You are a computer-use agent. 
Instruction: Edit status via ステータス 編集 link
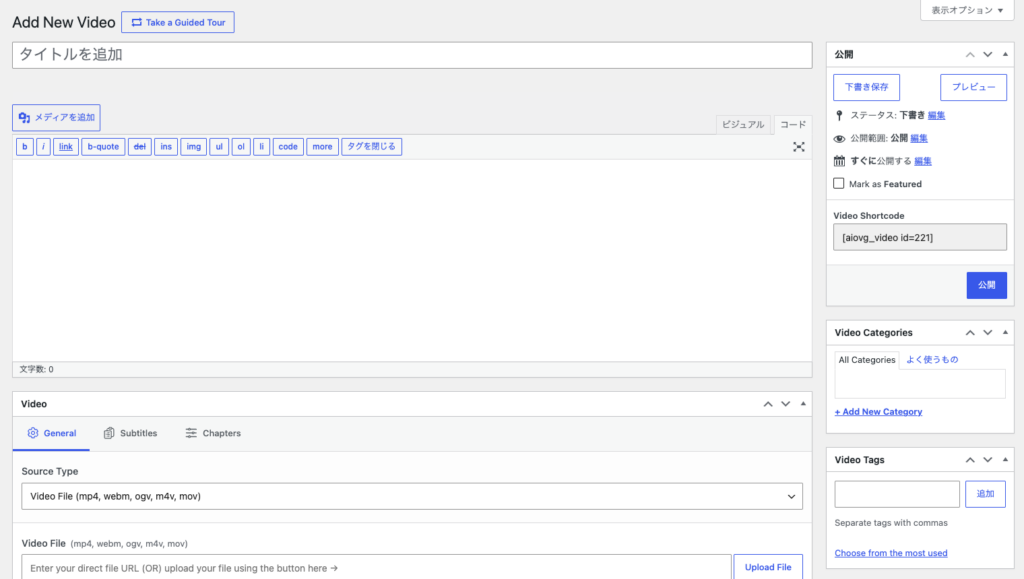pyautogui.click(x=936, y=116)
